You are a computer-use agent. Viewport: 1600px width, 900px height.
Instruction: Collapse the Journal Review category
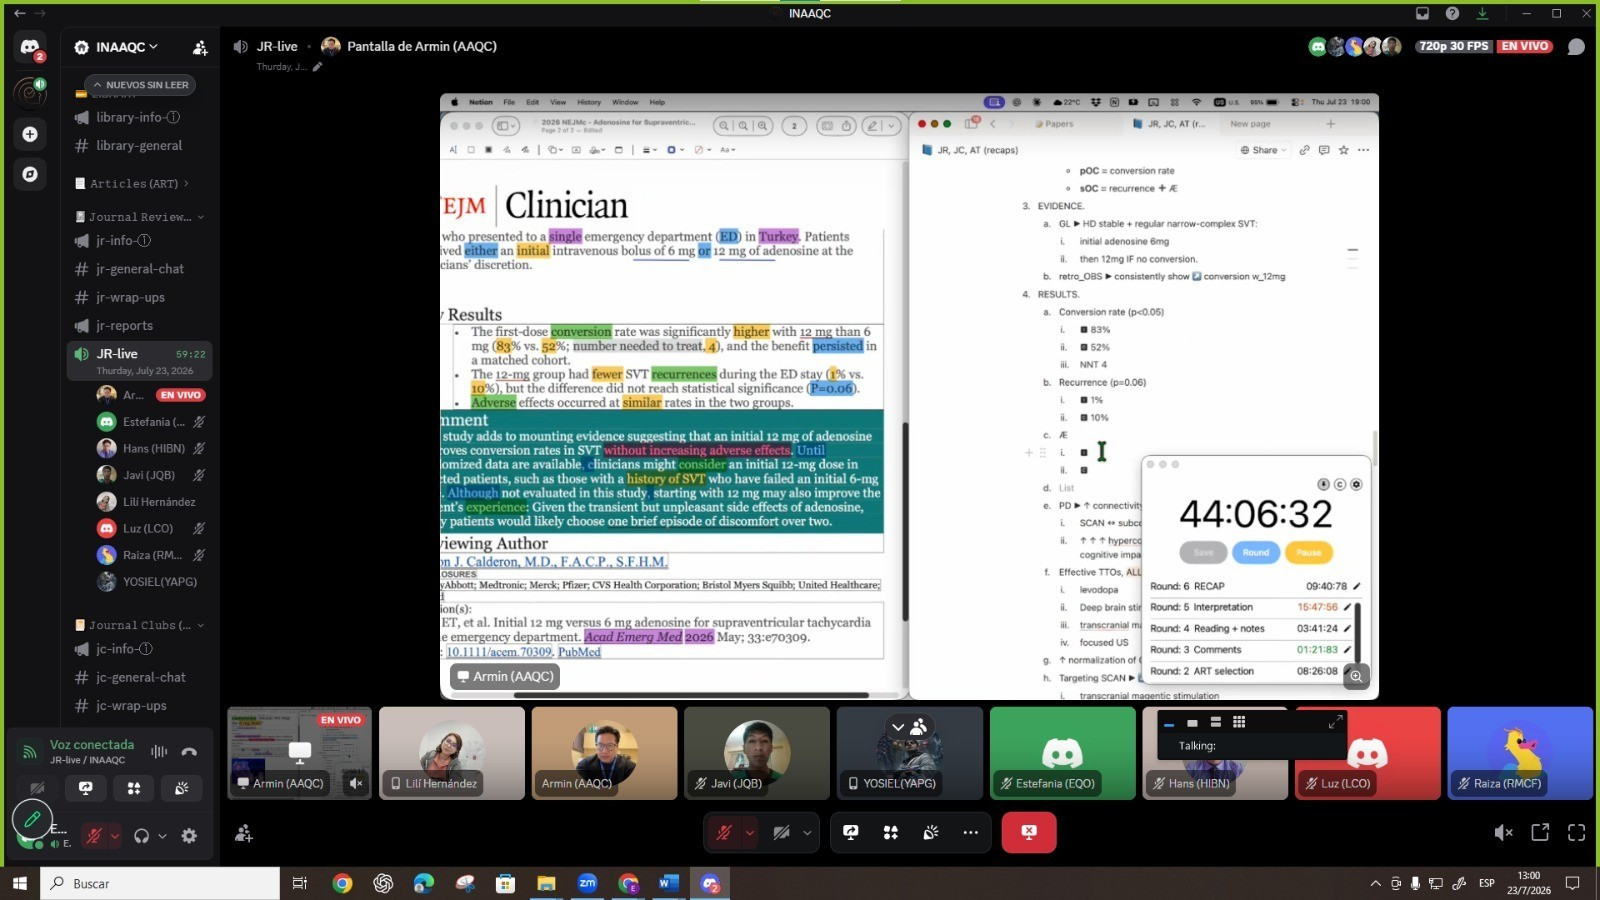pyautogui.click(x=139, y=217)
